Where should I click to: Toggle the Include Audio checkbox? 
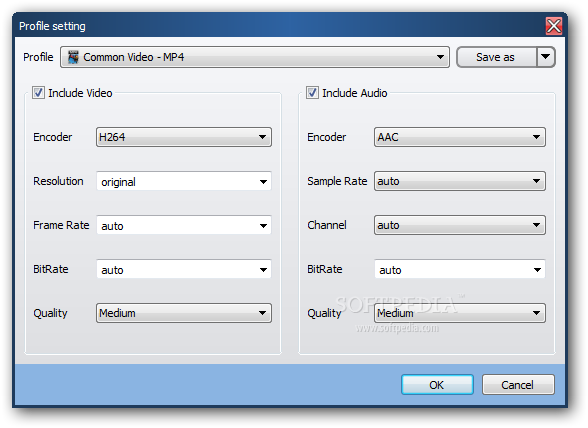point(312,92)
